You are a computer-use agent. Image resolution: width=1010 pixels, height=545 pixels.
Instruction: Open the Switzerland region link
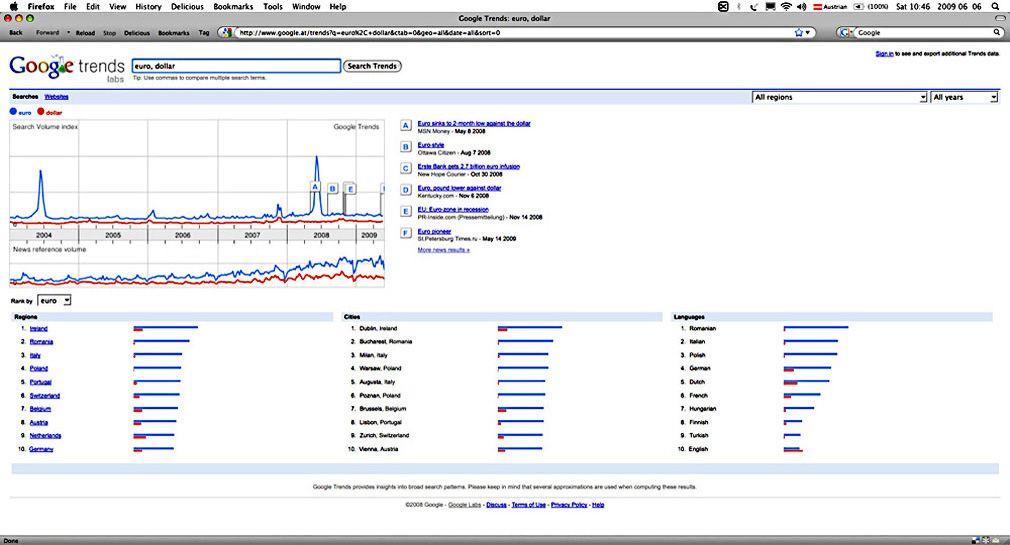[x=44, y=396]
